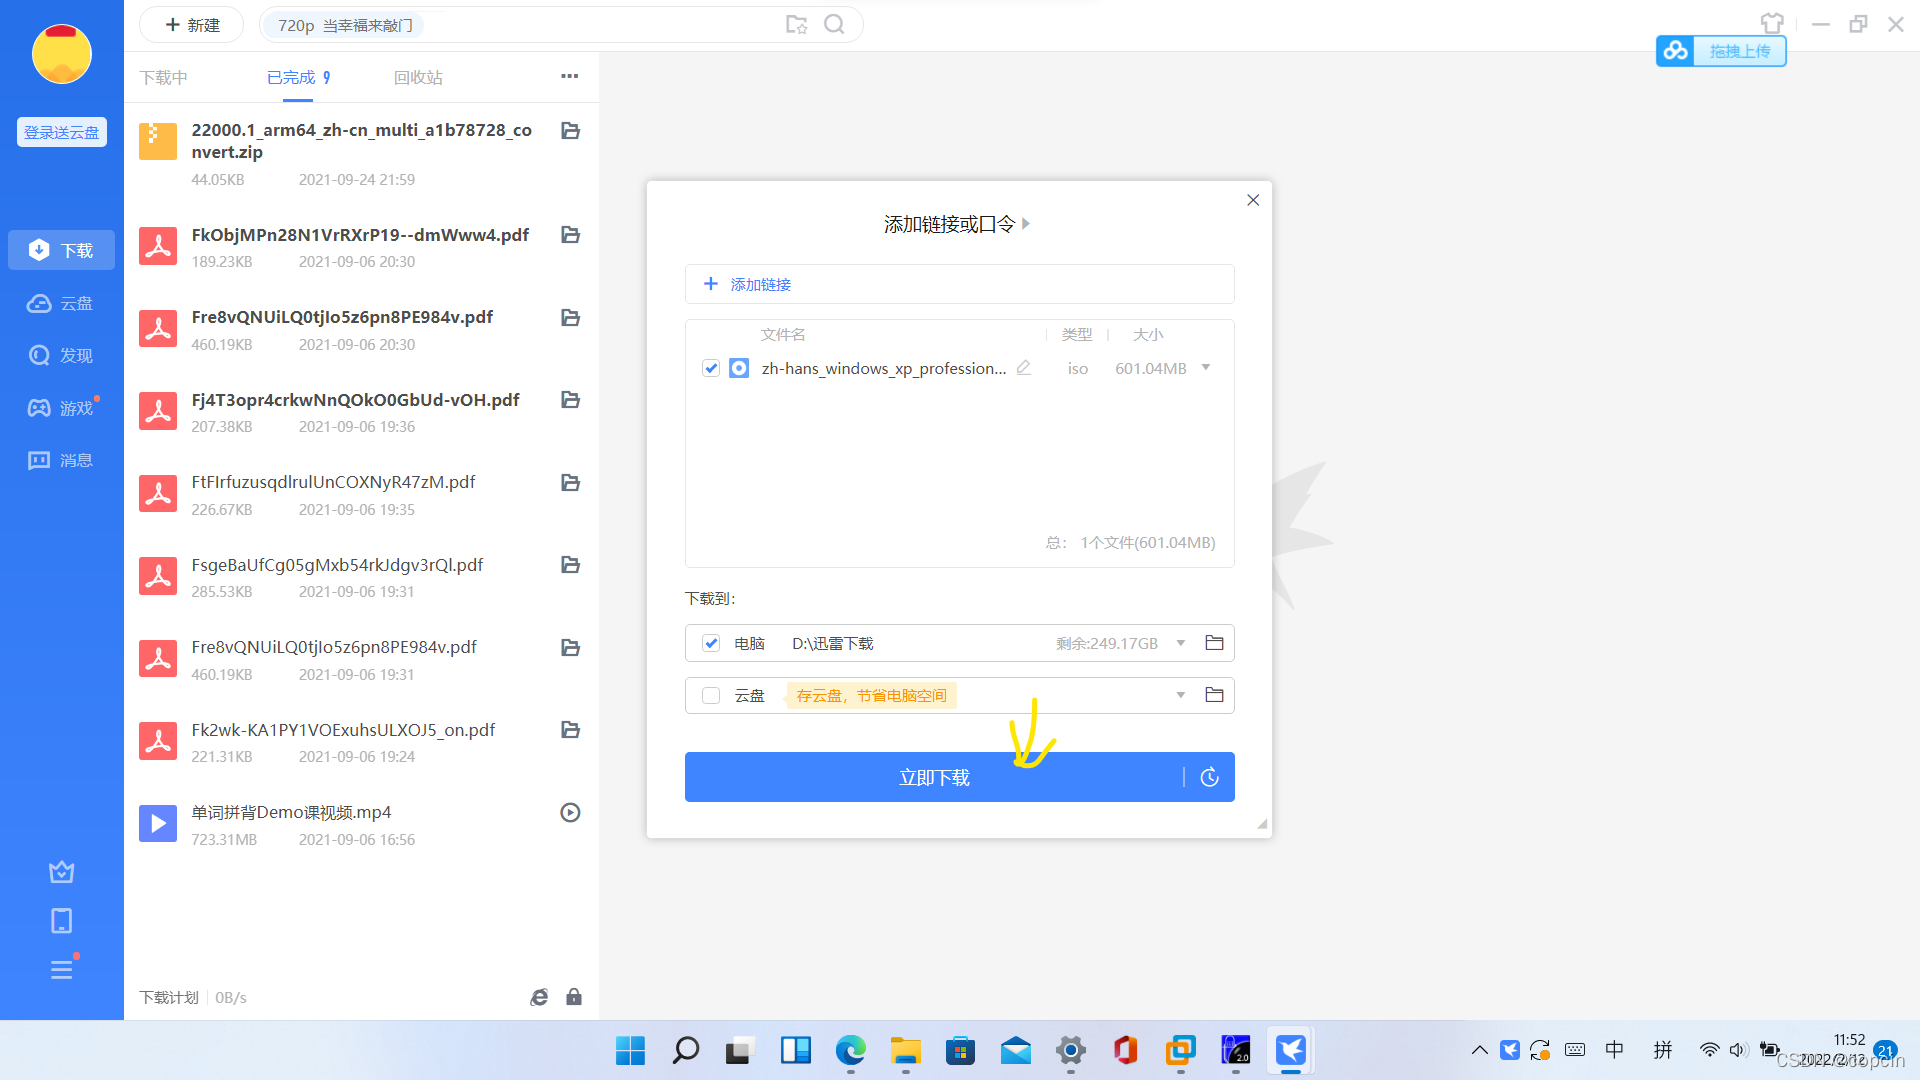The image size is (1920, 1080).
Task: Play the 单词拼背Demo课视频.mp4 video
Action: 570,813
